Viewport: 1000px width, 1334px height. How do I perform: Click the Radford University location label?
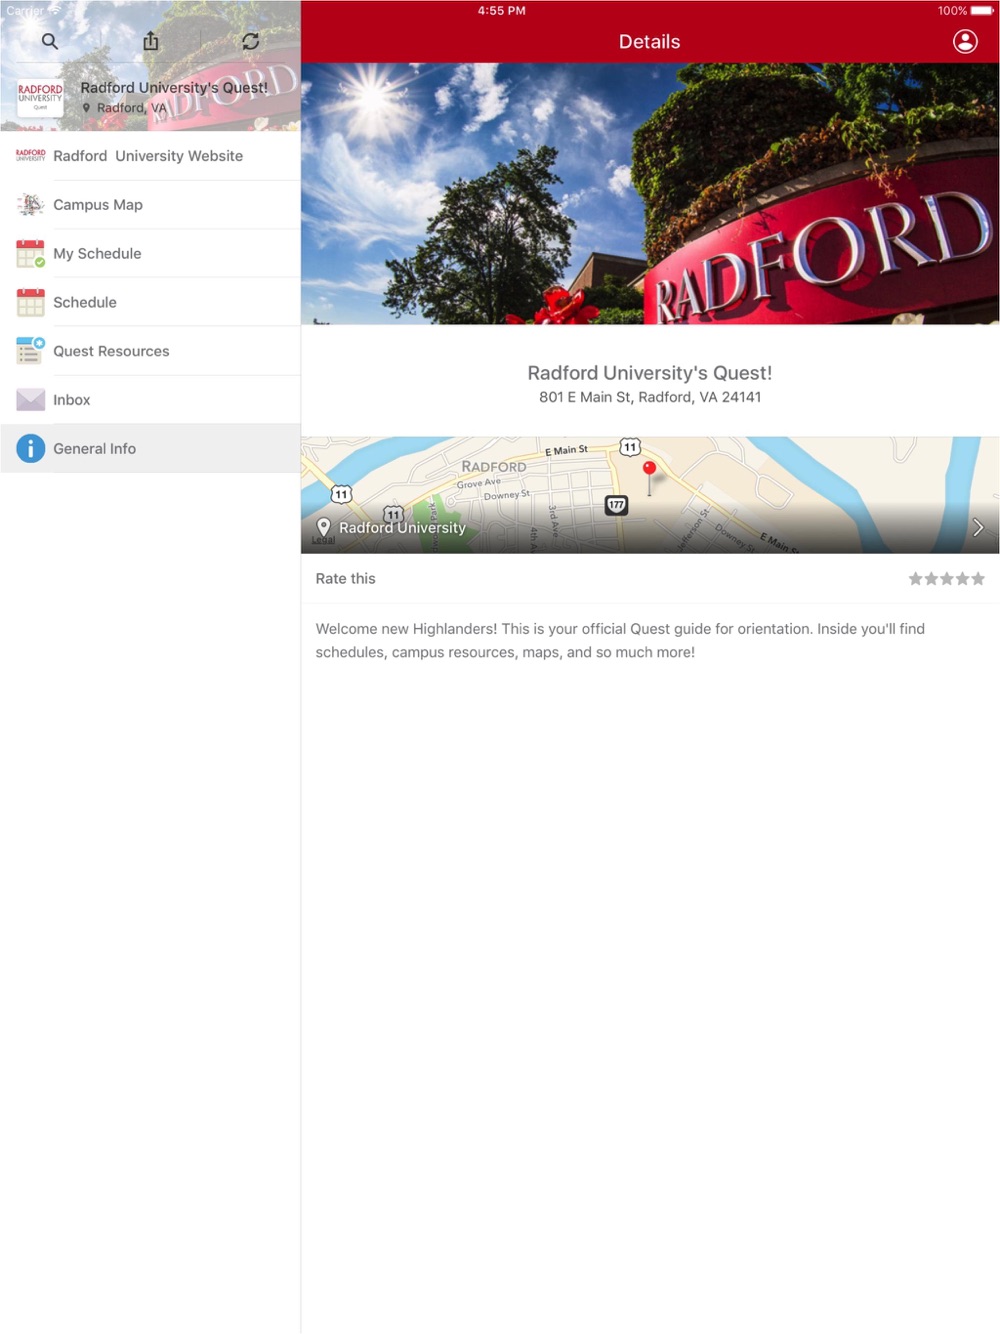402,528
